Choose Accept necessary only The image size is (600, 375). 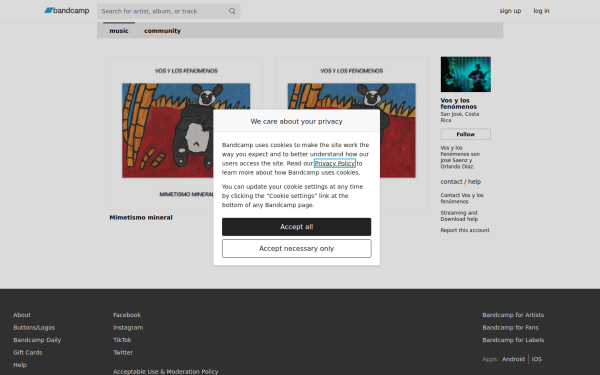(297, 249)
